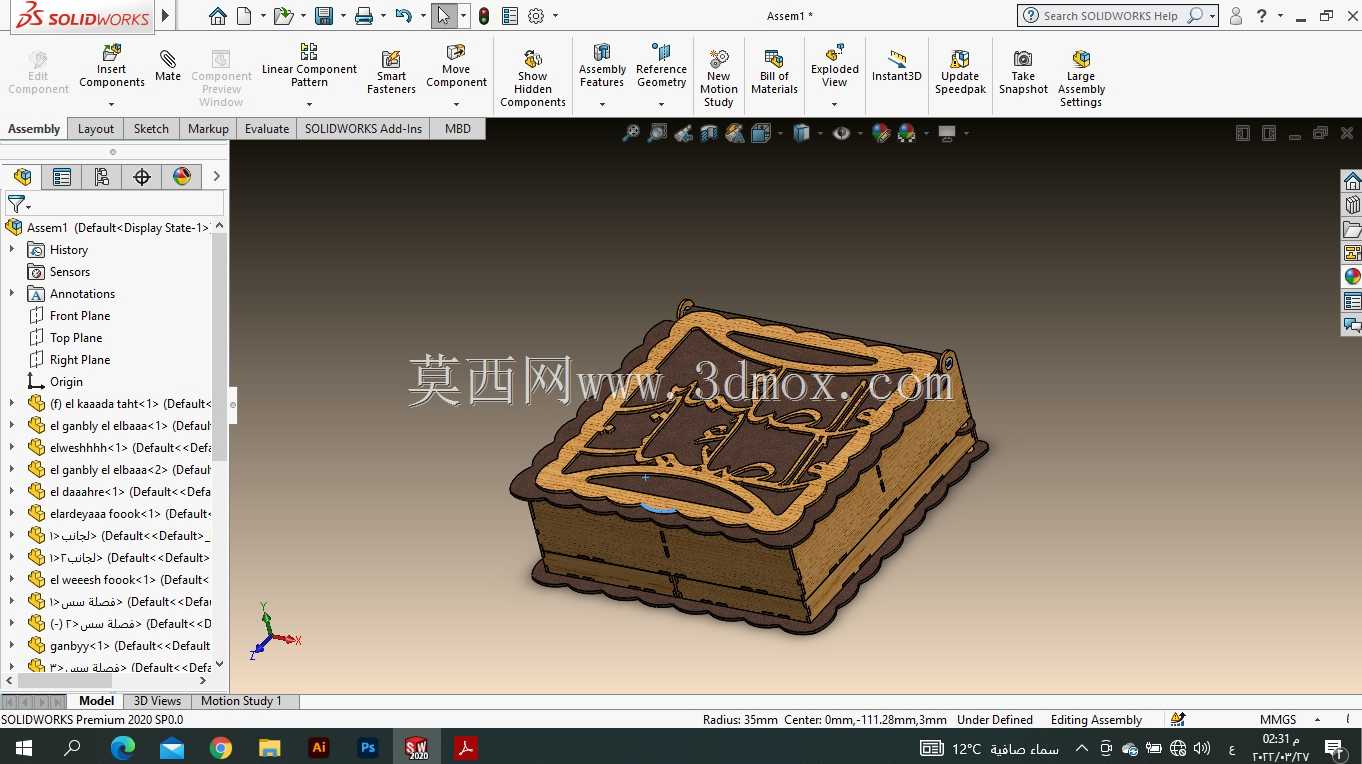Select the Mate tool
This screenshot has width=1362, height=764.
(x=168, y=65)
